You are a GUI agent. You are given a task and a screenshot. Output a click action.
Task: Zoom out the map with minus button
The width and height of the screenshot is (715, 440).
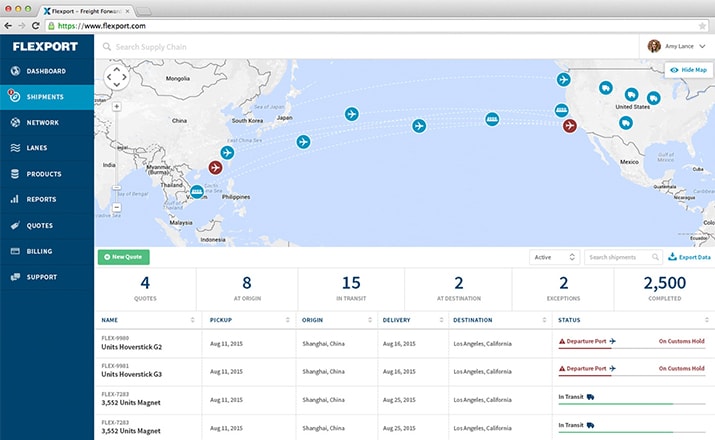117,207
